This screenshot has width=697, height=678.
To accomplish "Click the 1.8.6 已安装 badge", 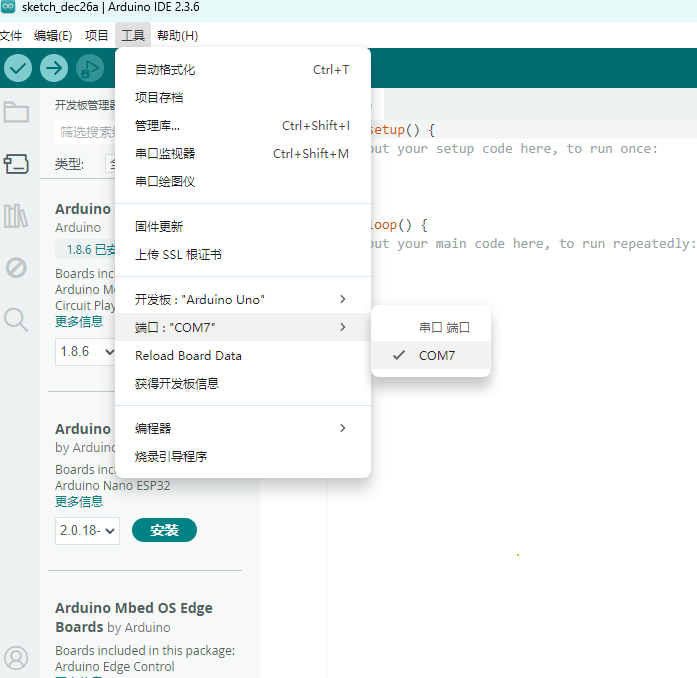I will [x=86, y=249].
